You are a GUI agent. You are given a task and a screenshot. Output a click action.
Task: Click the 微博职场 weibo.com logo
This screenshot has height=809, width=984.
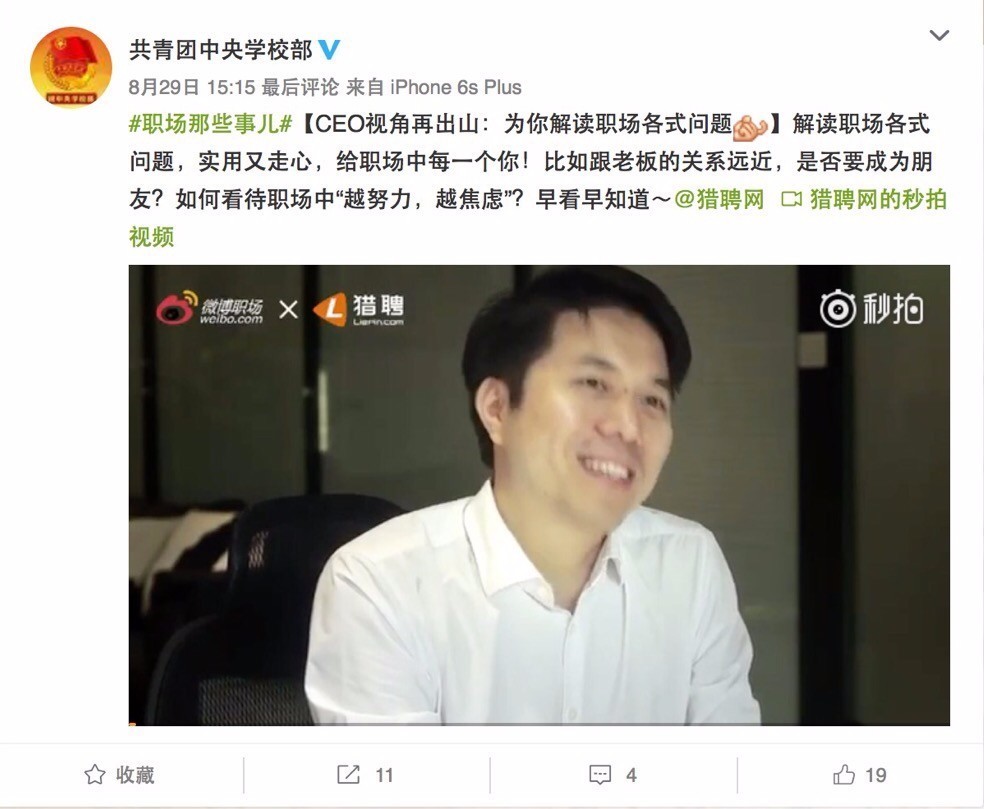click(x=210, y=309)
